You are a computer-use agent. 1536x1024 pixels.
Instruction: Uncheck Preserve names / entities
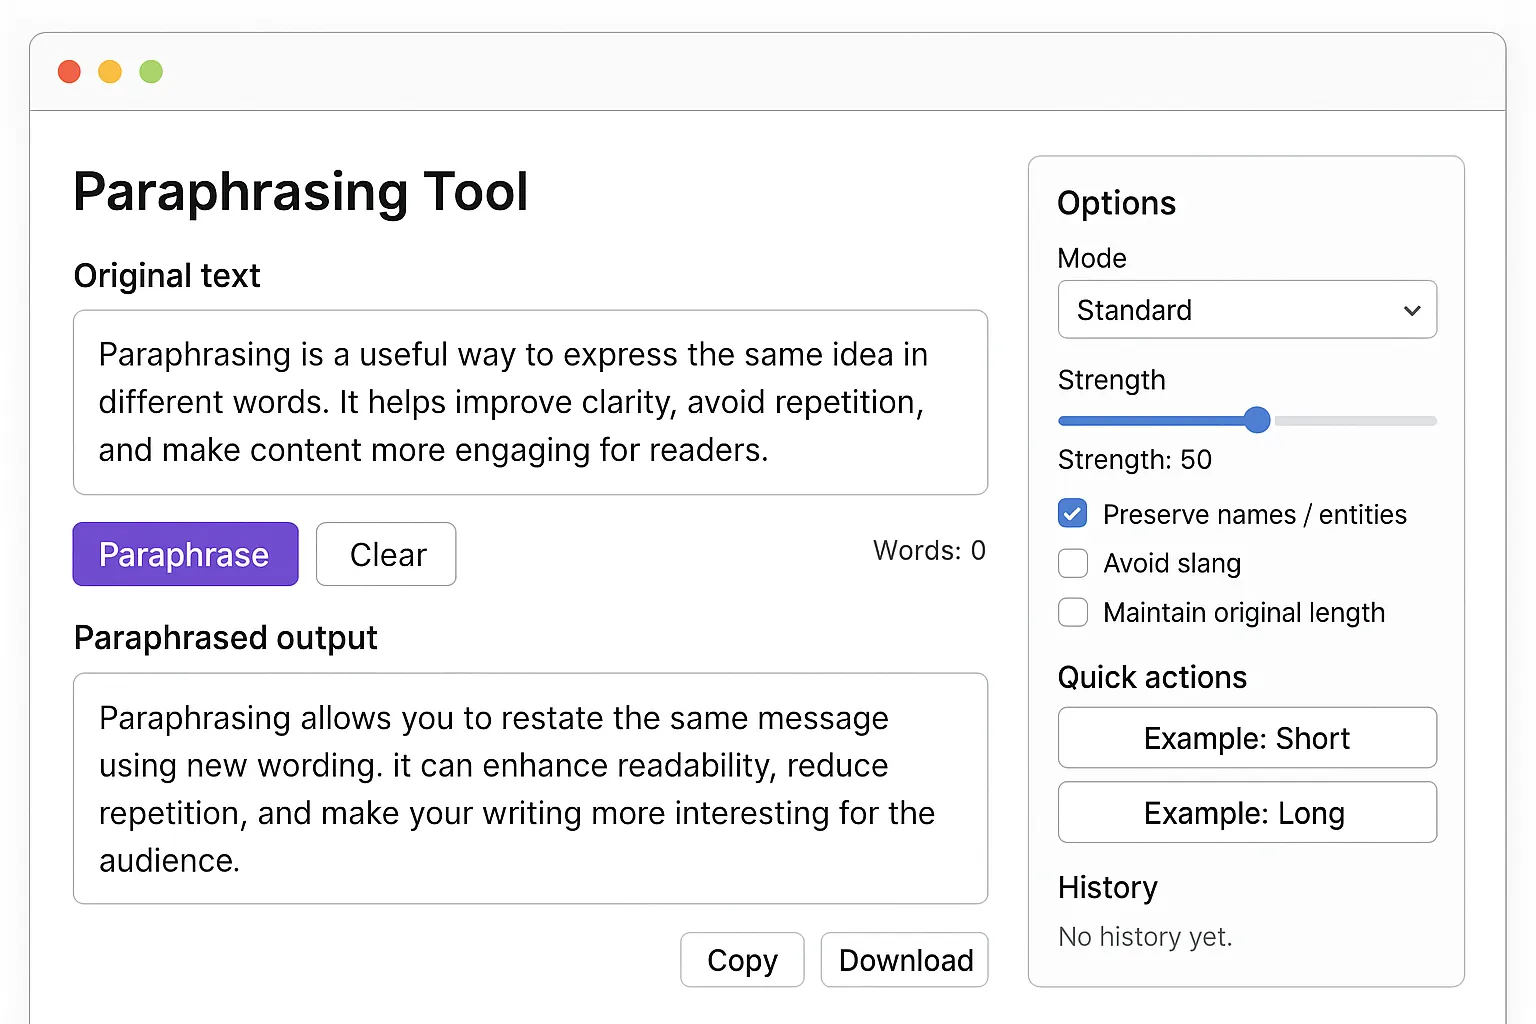[1072, 513]
